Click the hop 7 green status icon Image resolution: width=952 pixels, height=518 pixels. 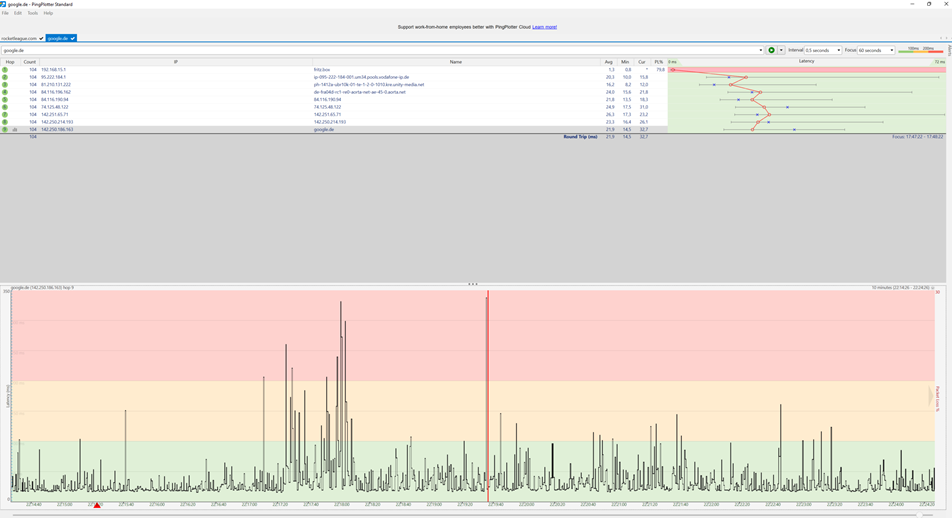5,115
